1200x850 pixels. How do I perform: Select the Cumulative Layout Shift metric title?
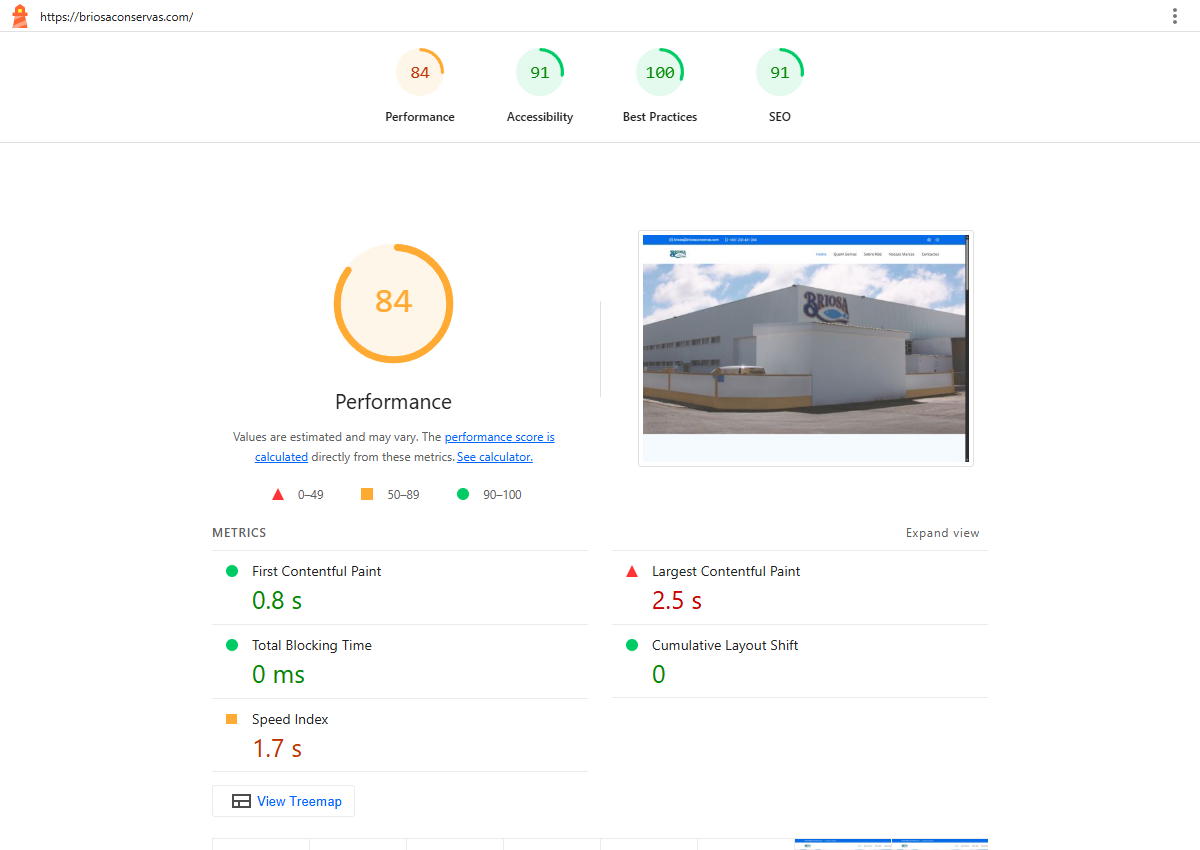[x=725, y=645]
